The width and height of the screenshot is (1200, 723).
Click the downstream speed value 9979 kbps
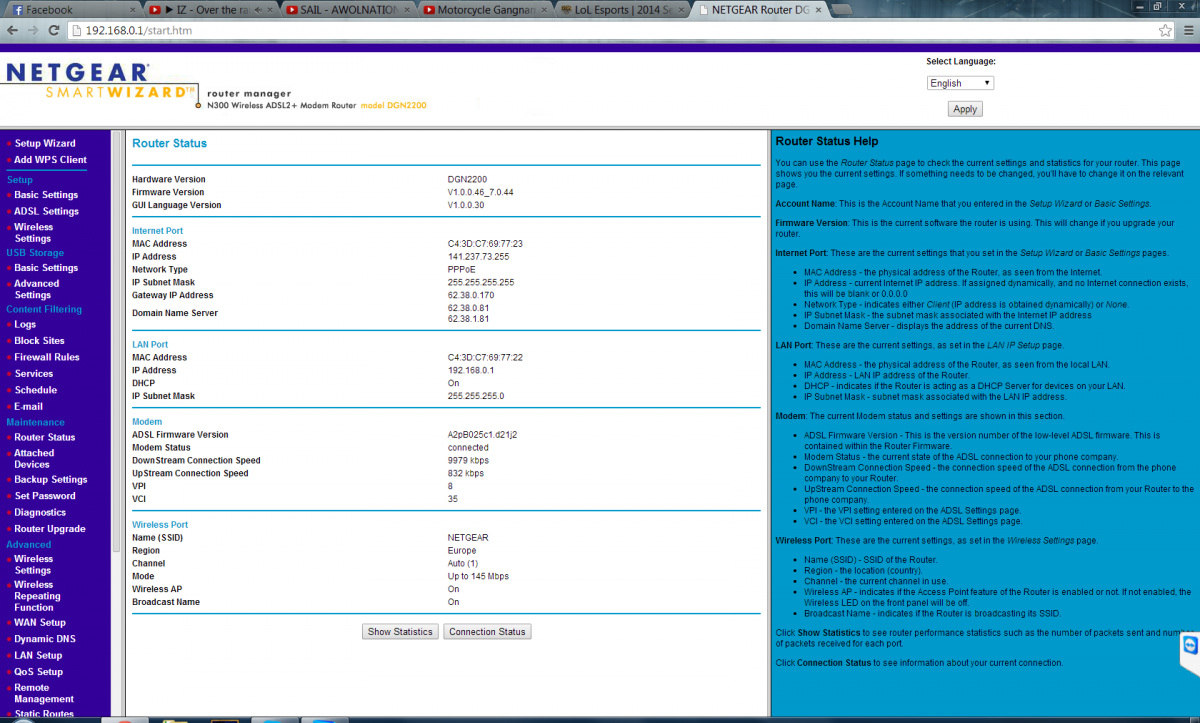pos(468,461)
